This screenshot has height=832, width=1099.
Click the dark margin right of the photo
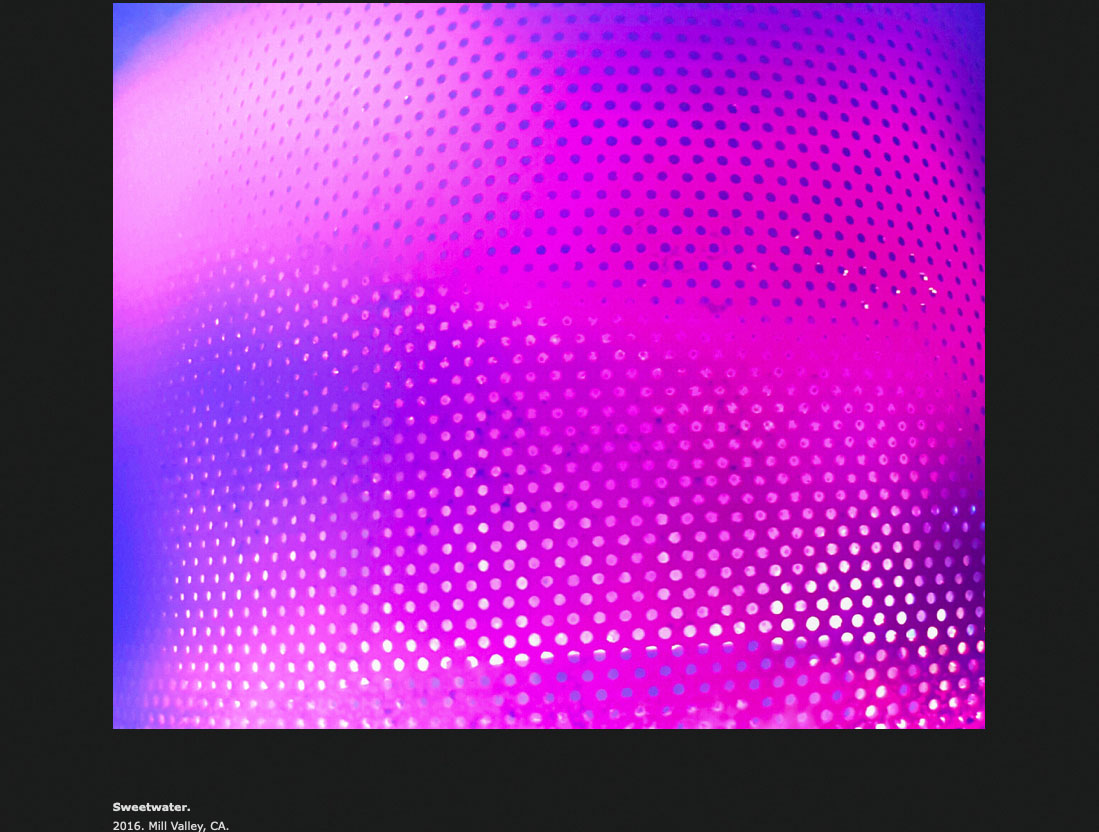click(1042, 400)
